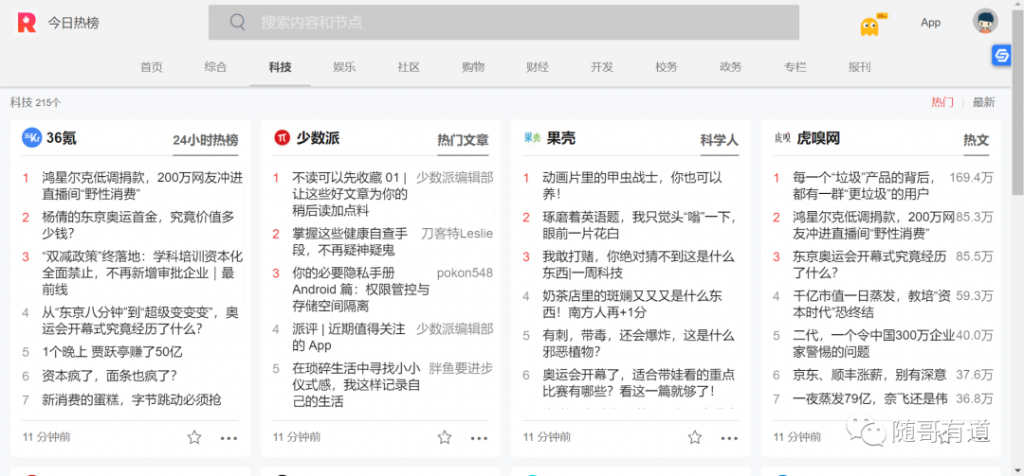Image resolution: width=1024 pixels, height=476 pixels.
Task: Sort nodes by 热门
Action: 942,102
